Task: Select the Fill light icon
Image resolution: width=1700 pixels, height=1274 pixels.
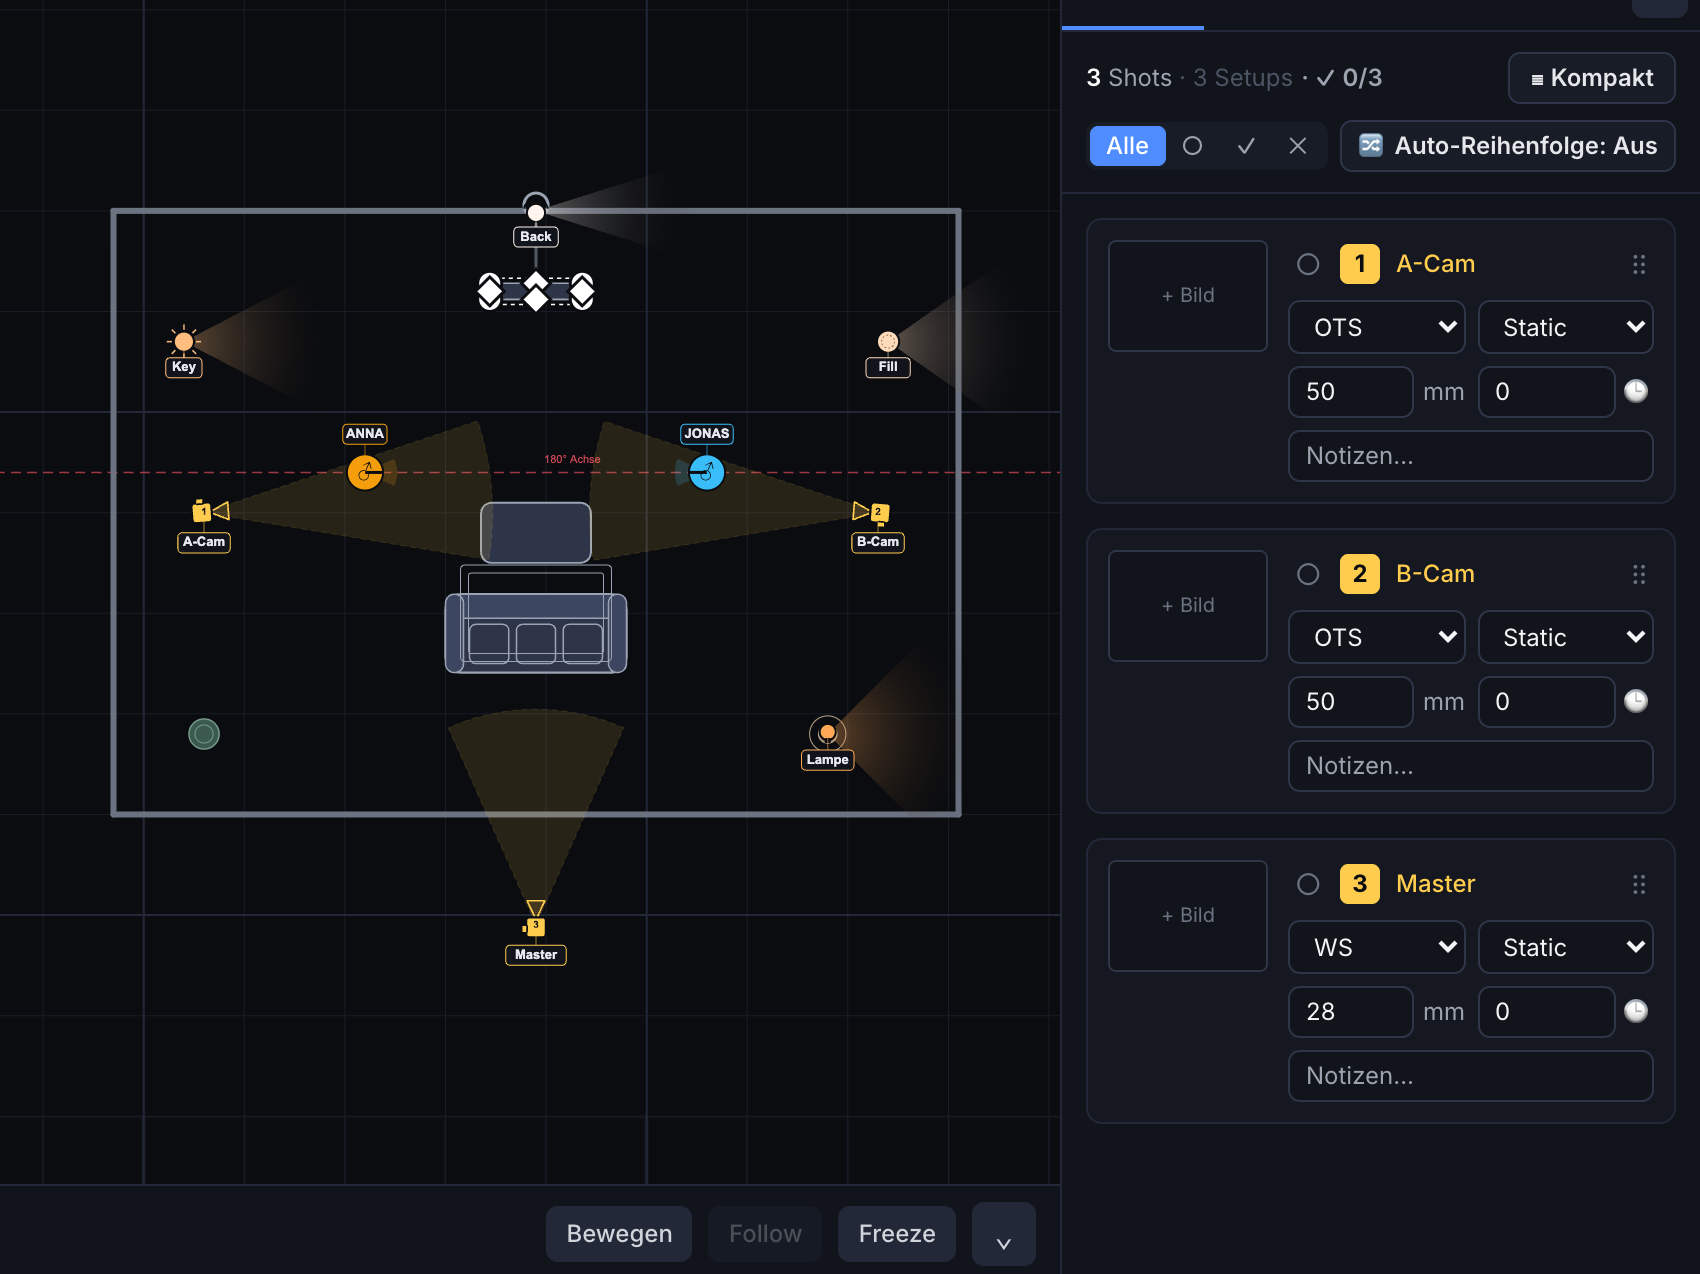Action: [x=888, y=342]
